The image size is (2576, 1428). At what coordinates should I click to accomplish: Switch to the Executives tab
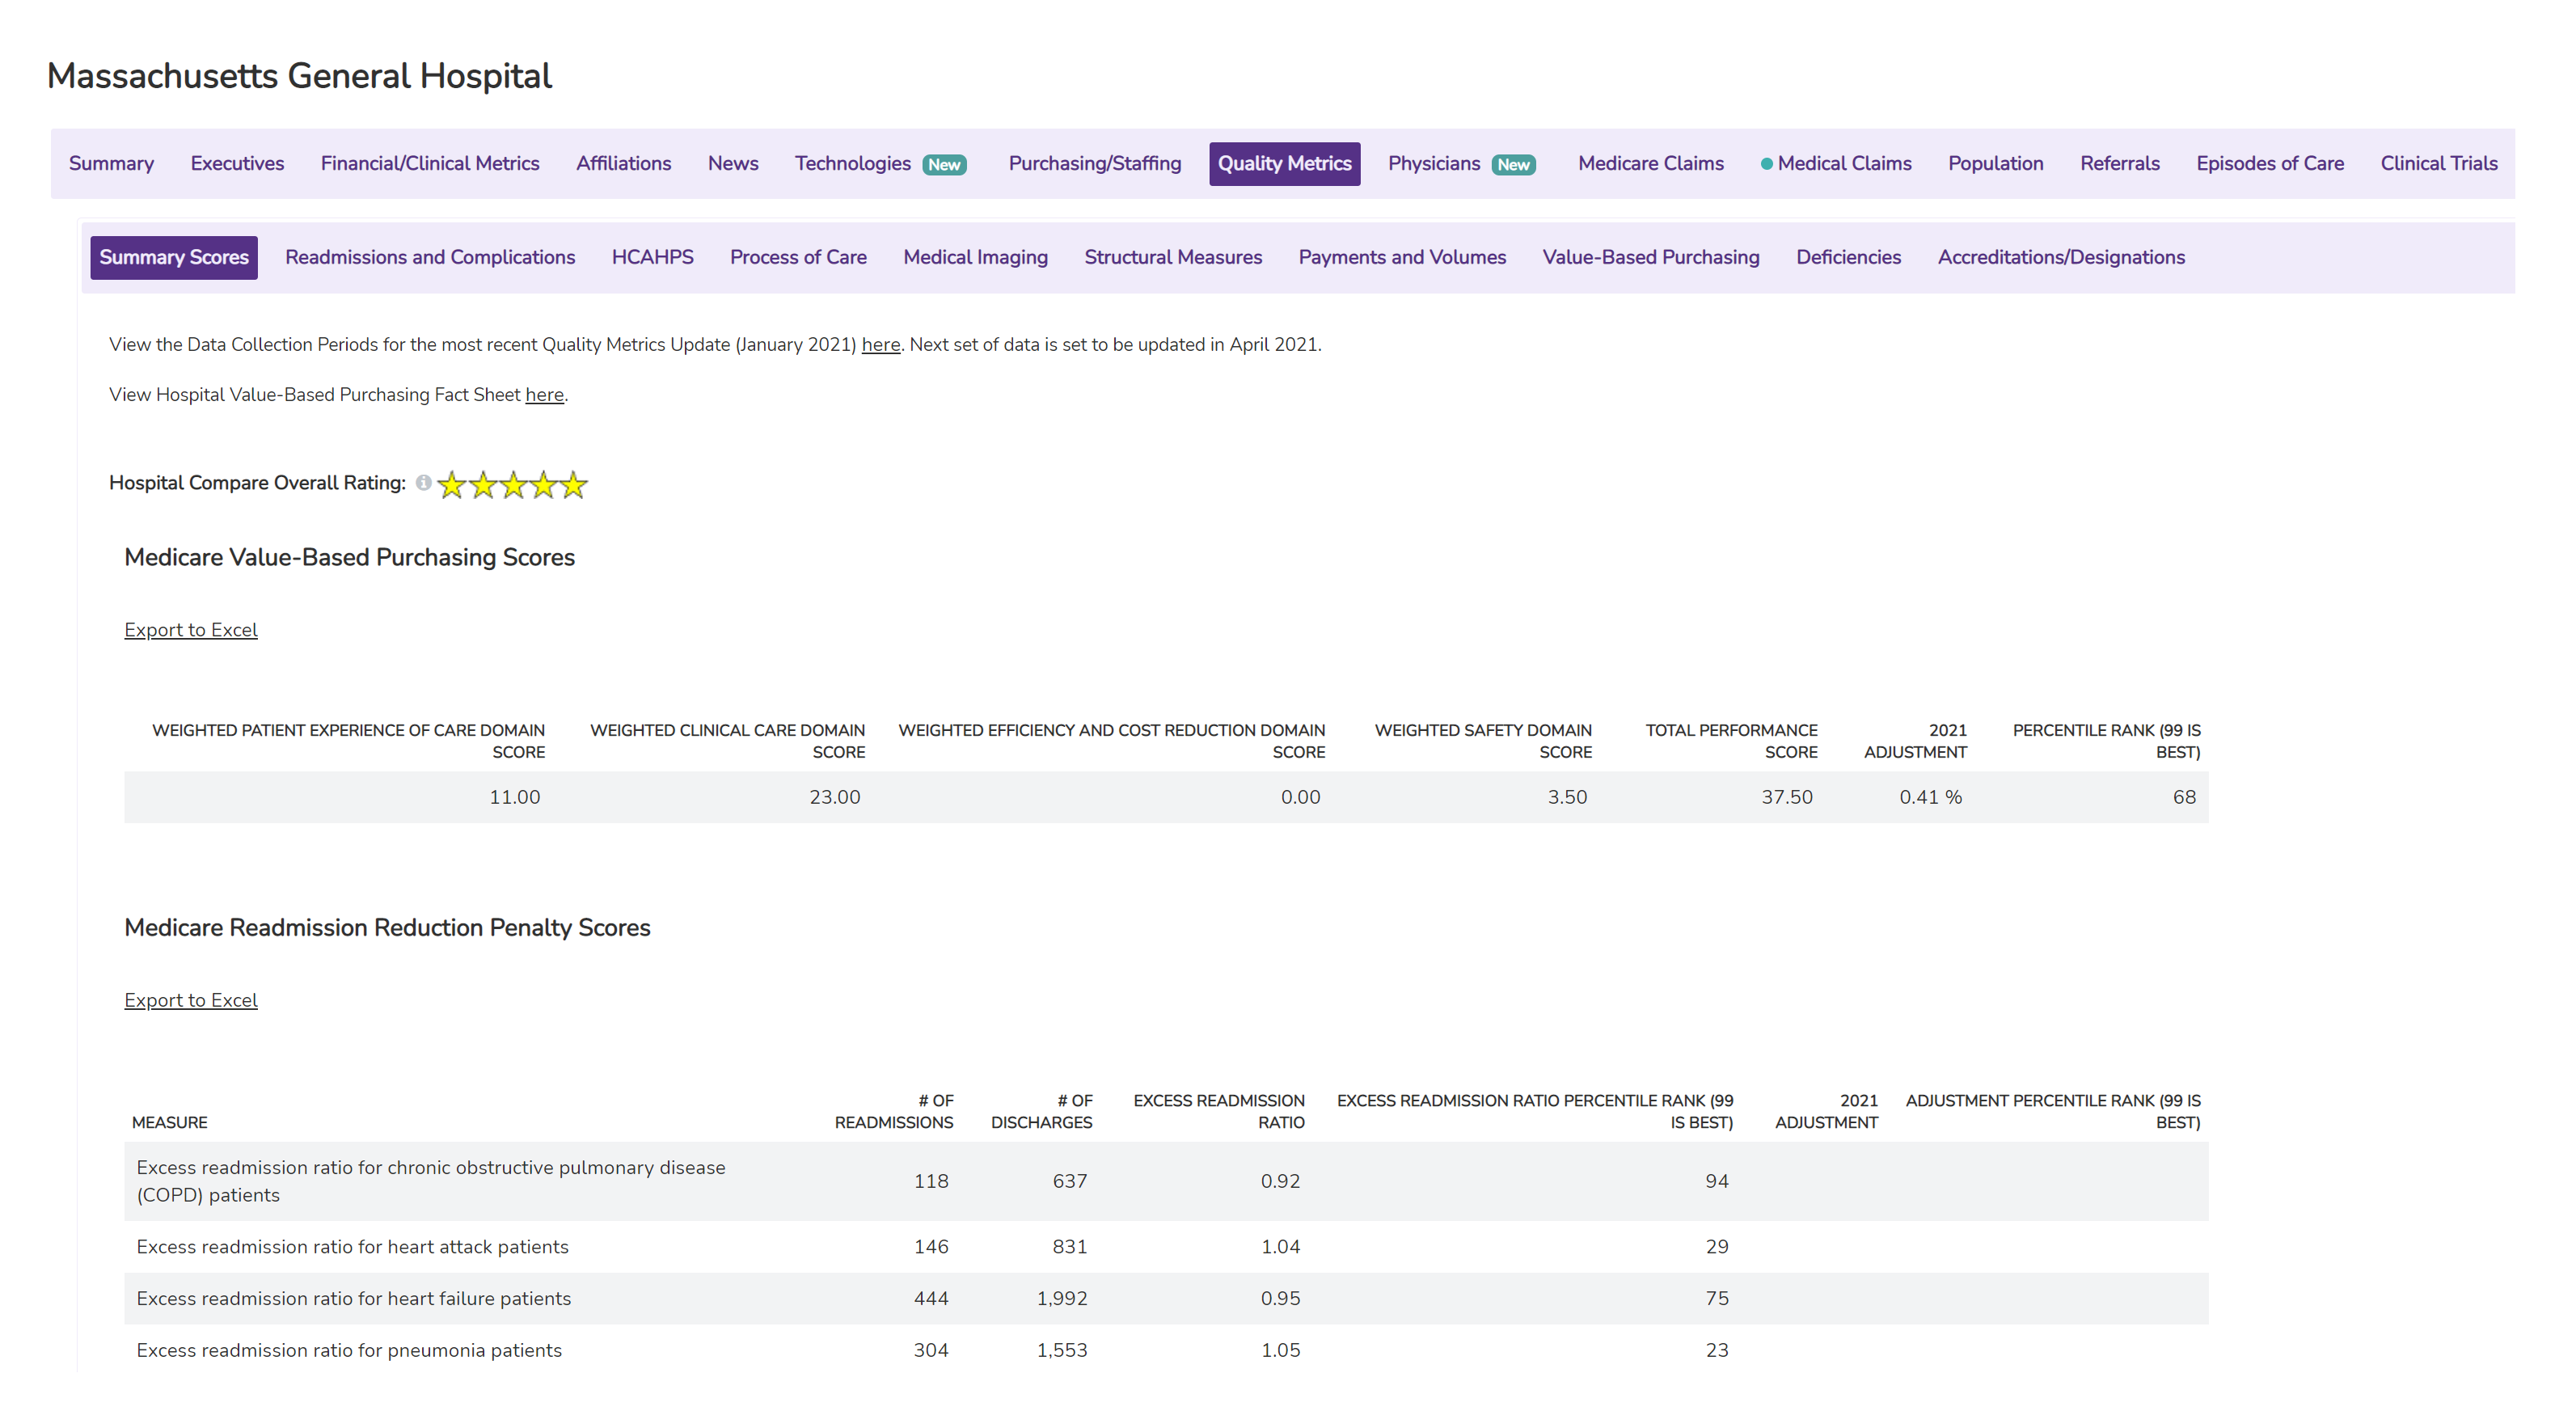point(237,164)
